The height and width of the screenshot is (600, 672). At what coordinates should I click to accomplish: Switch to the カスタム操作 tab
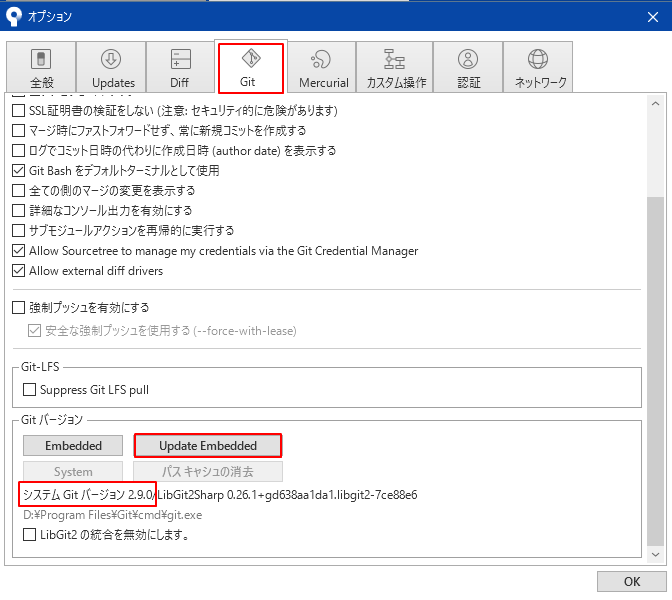395,67
